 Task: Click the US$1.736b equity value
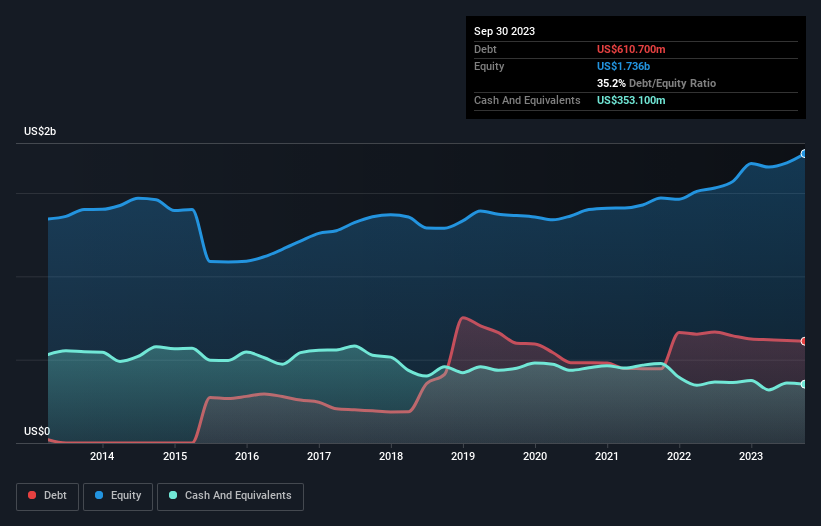(x=623, y=66)
